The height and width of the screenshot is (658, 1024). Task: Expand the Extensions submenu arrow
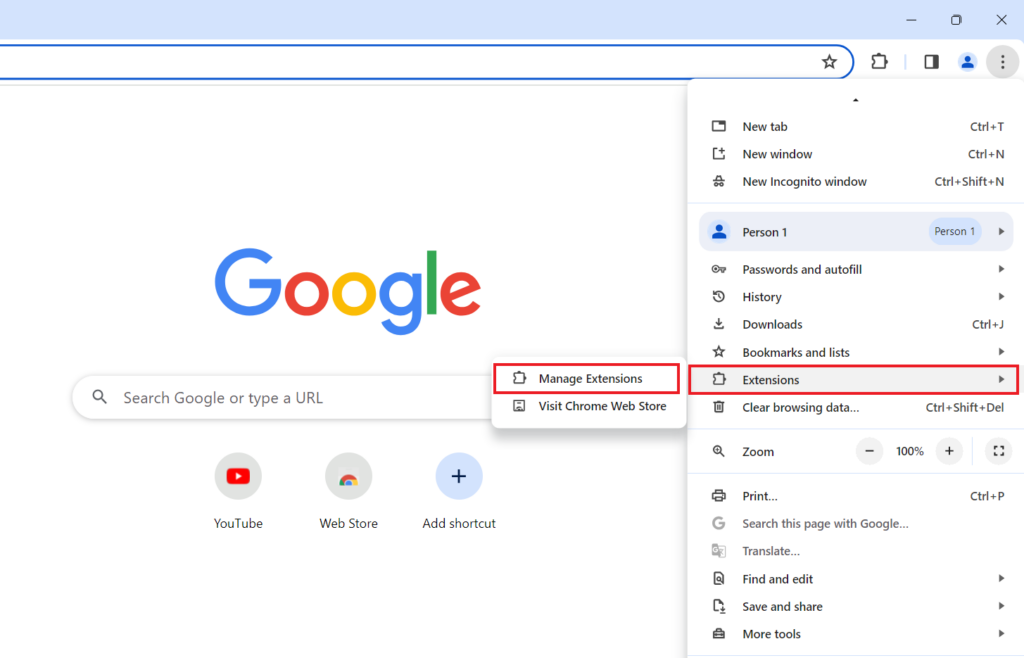pyautogui.click(x=1001, y=379)
